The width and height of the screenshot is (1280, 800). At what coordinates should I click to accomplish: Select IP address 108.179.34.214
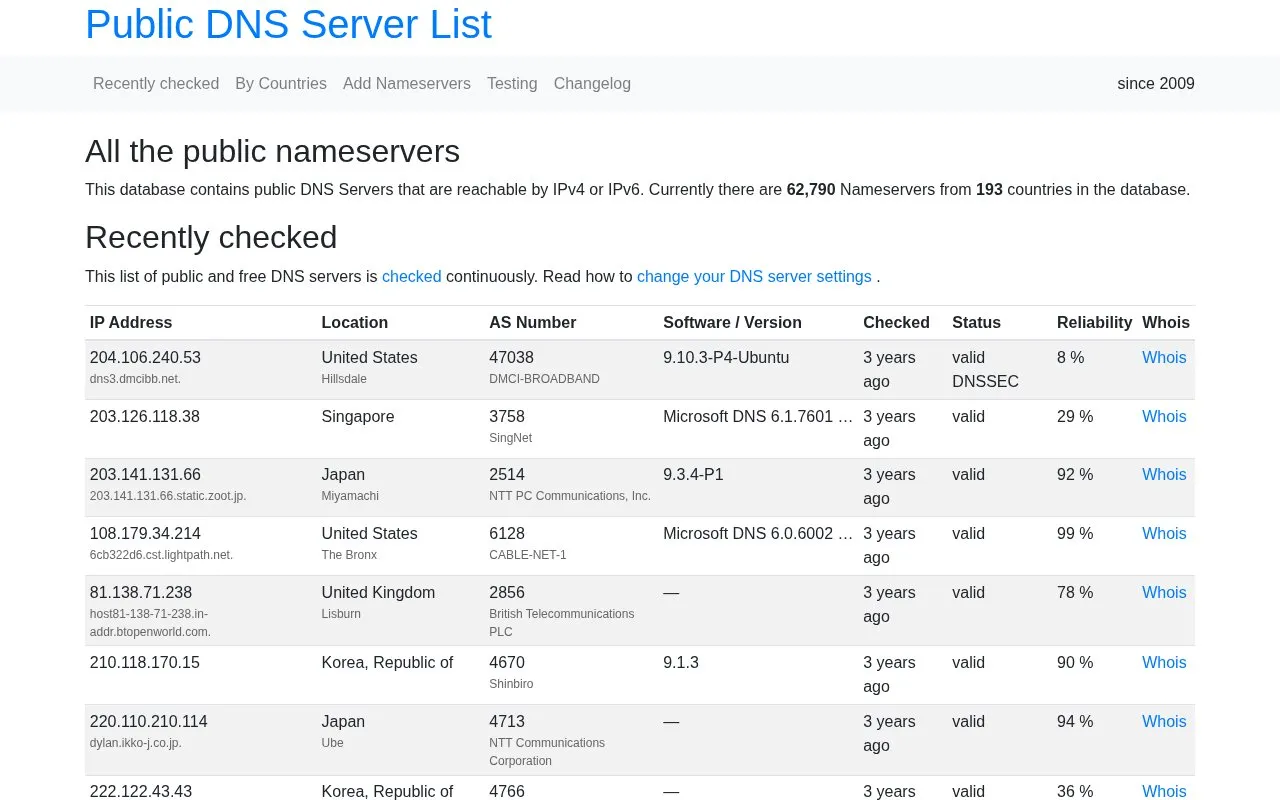point(145,534)
